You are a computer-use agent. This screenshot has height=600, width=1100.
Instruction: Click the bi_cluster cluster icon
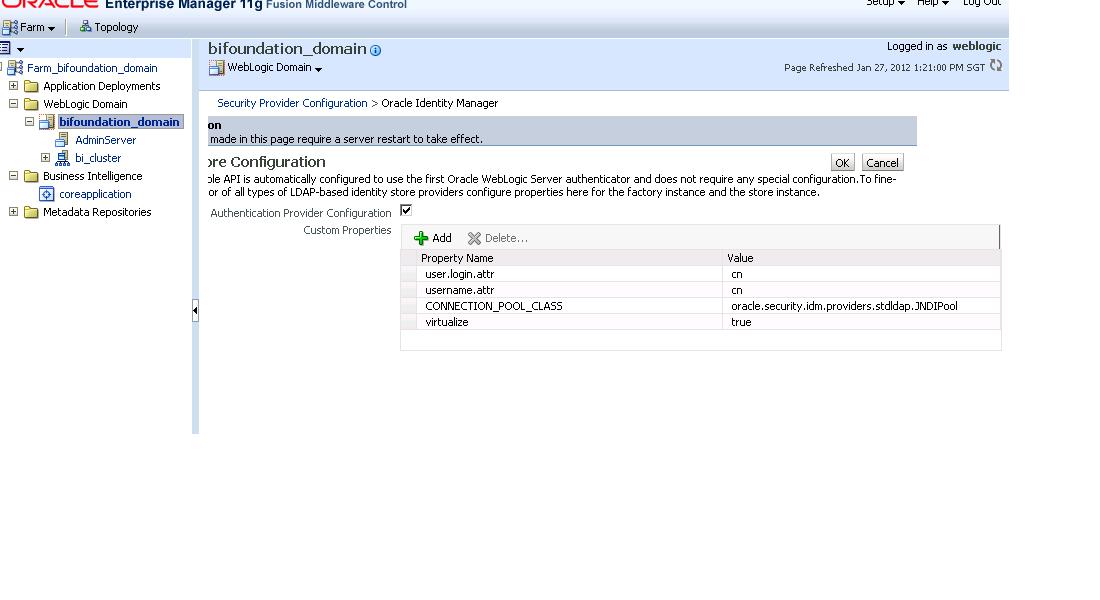pos(62,158)
